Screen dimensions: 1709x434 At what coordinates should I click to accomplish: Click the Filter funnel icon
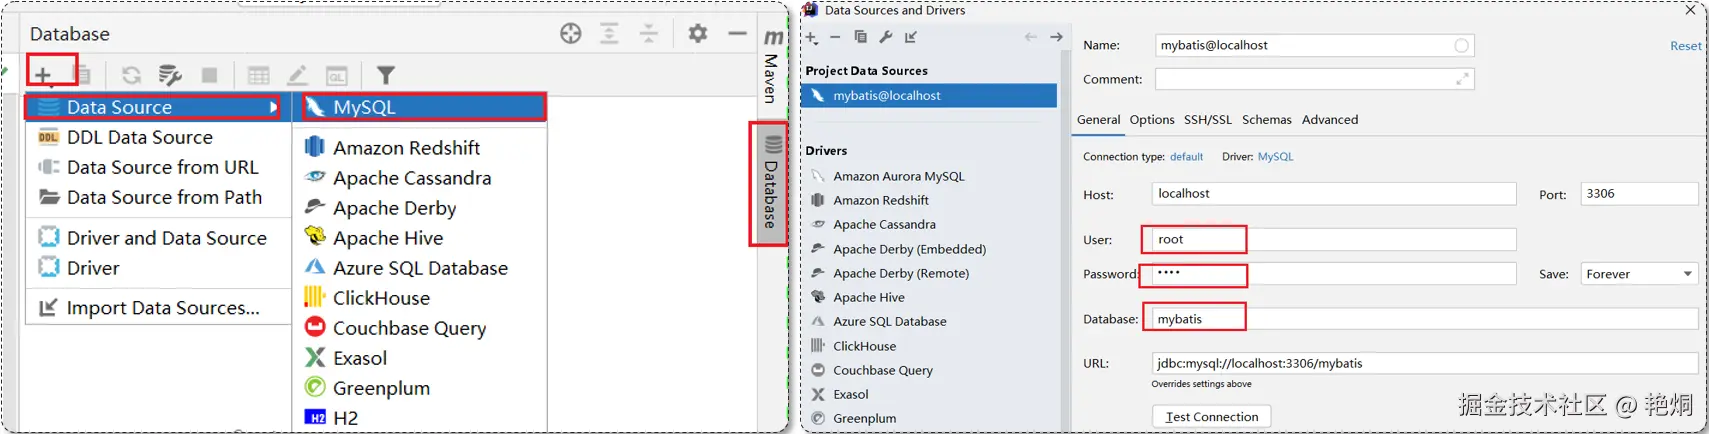[x=385, y=75]
